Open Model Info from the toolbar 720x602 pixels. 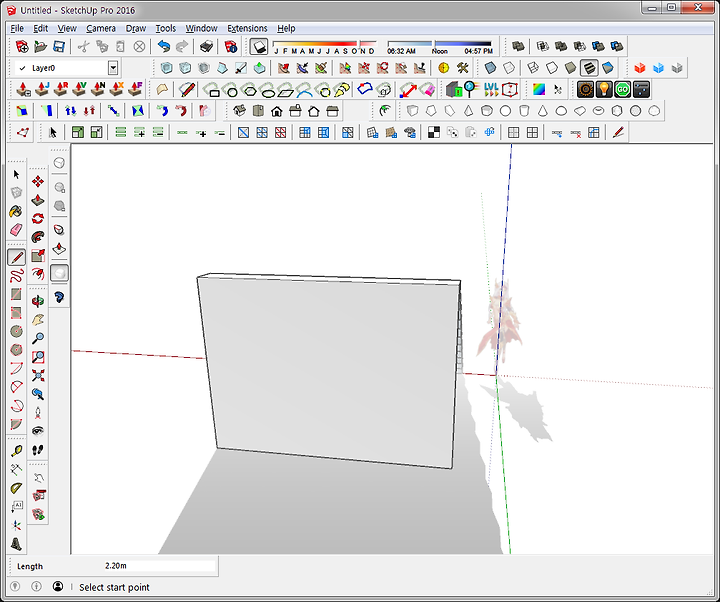click(231, 46)
